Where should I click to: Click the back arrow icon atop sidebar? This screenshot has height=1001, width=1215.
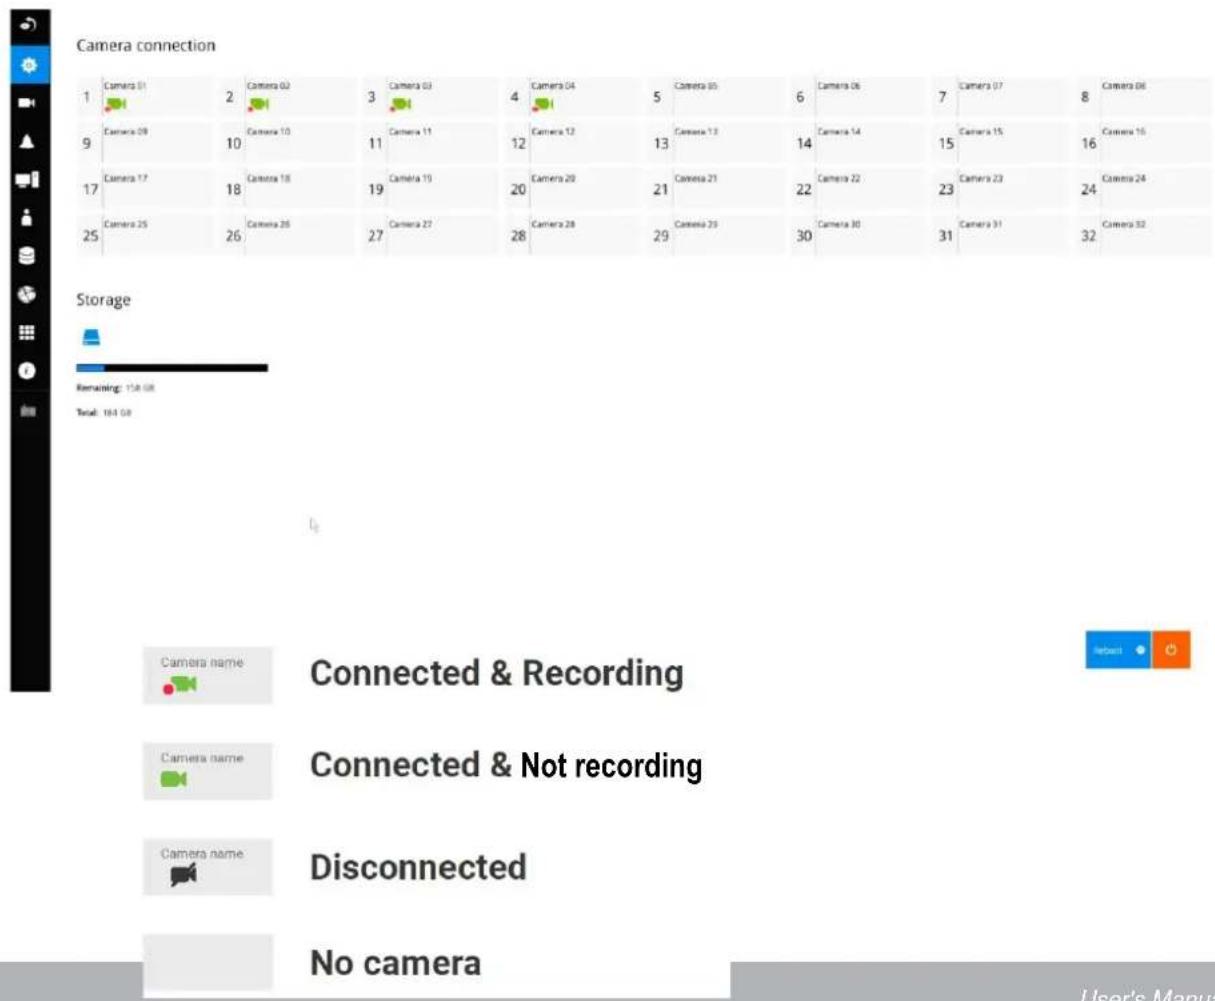click(28, 24)
